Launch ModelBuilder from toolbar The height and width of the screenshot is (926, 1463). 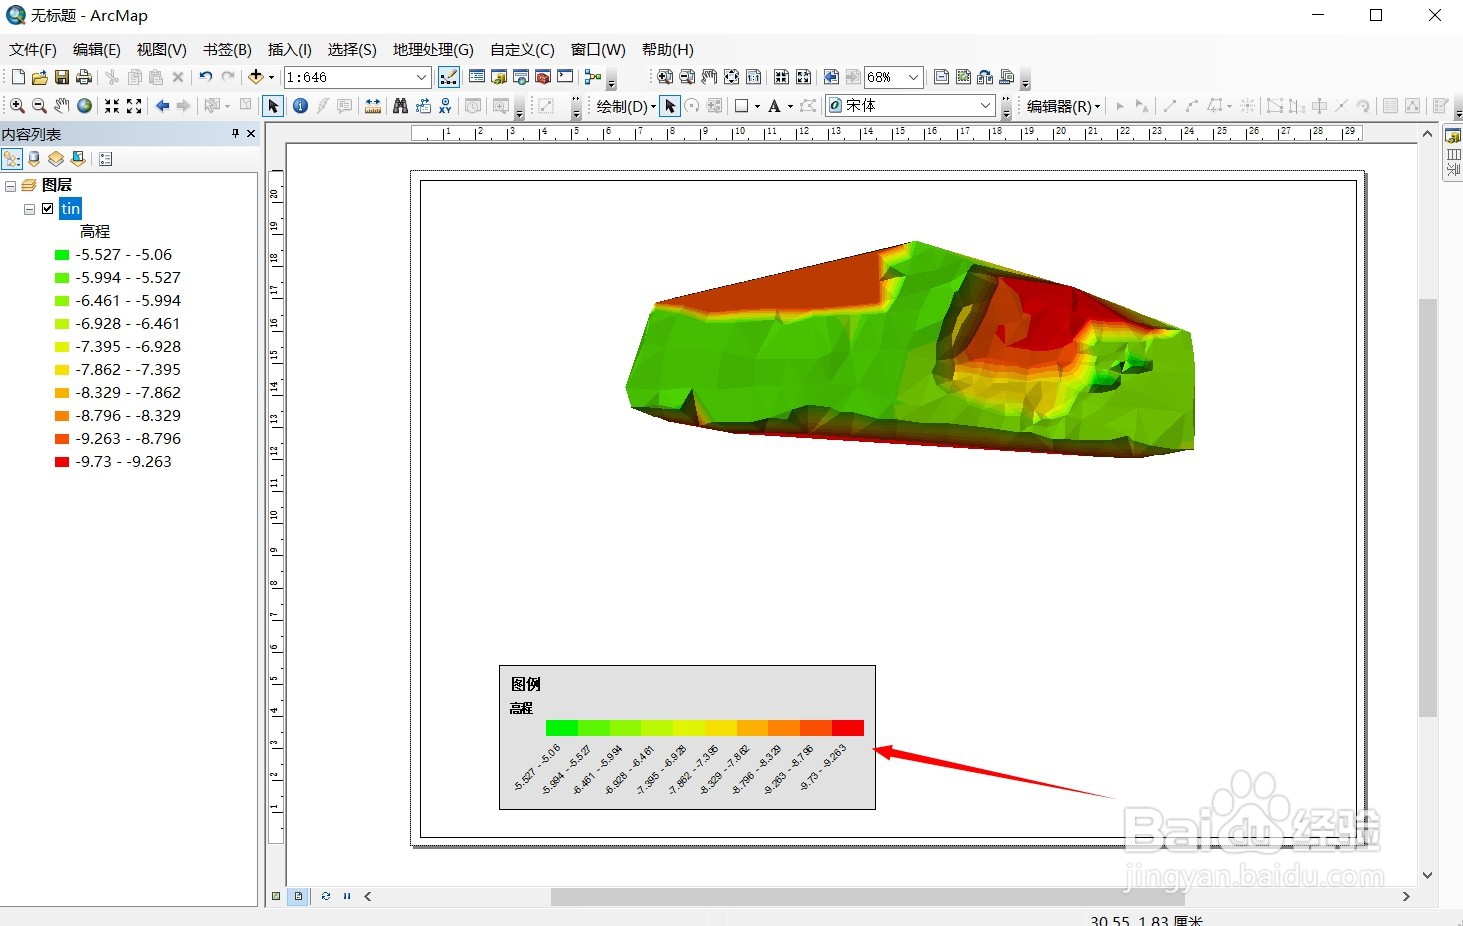tap(593, 77)
